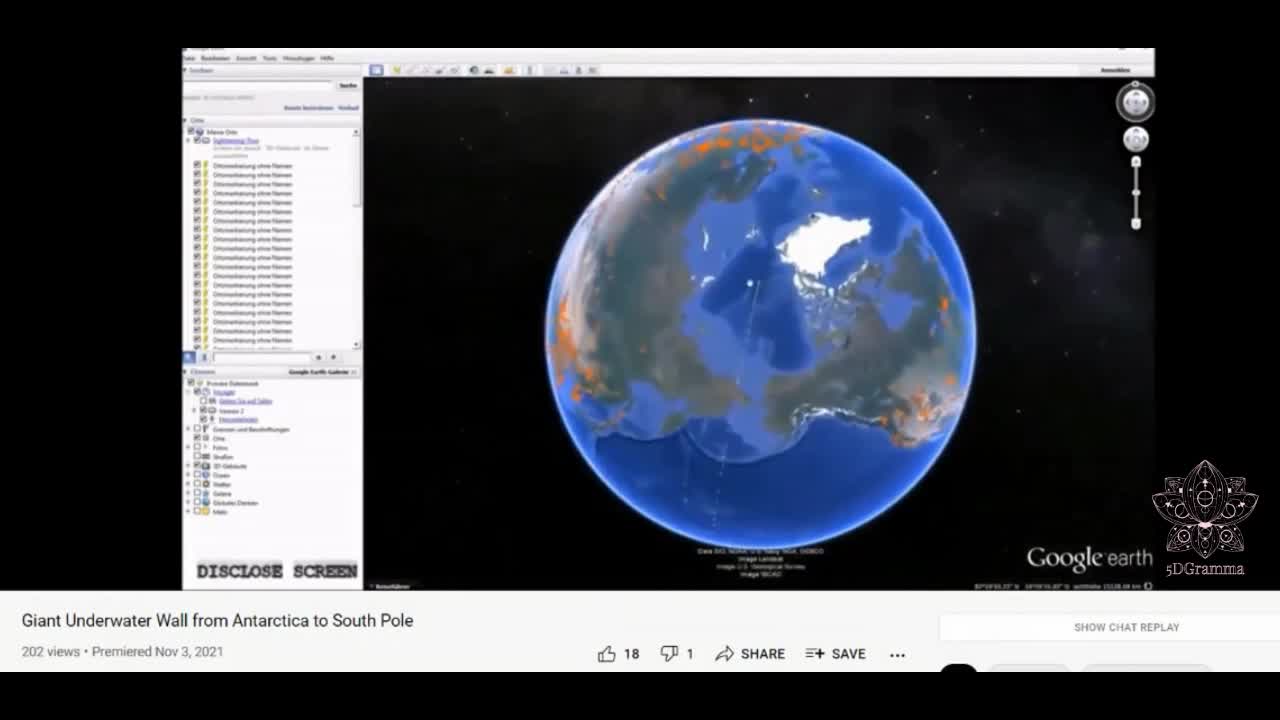Click the Places panel vertical scrollbar

(356, 238)
